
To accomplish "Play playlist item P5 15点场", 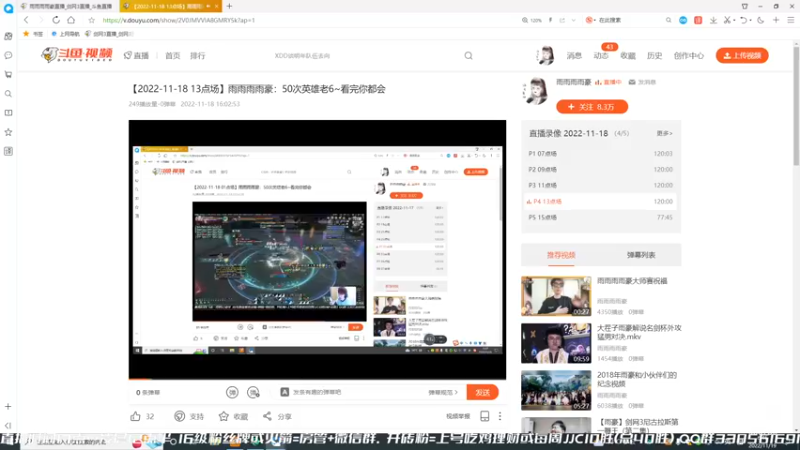I will tap(601, 217).
